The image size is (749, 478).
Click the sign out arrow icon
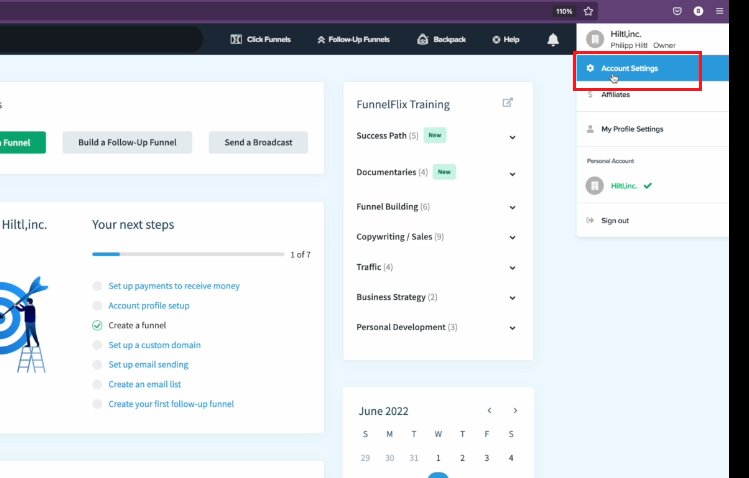(x=590, y=220)
